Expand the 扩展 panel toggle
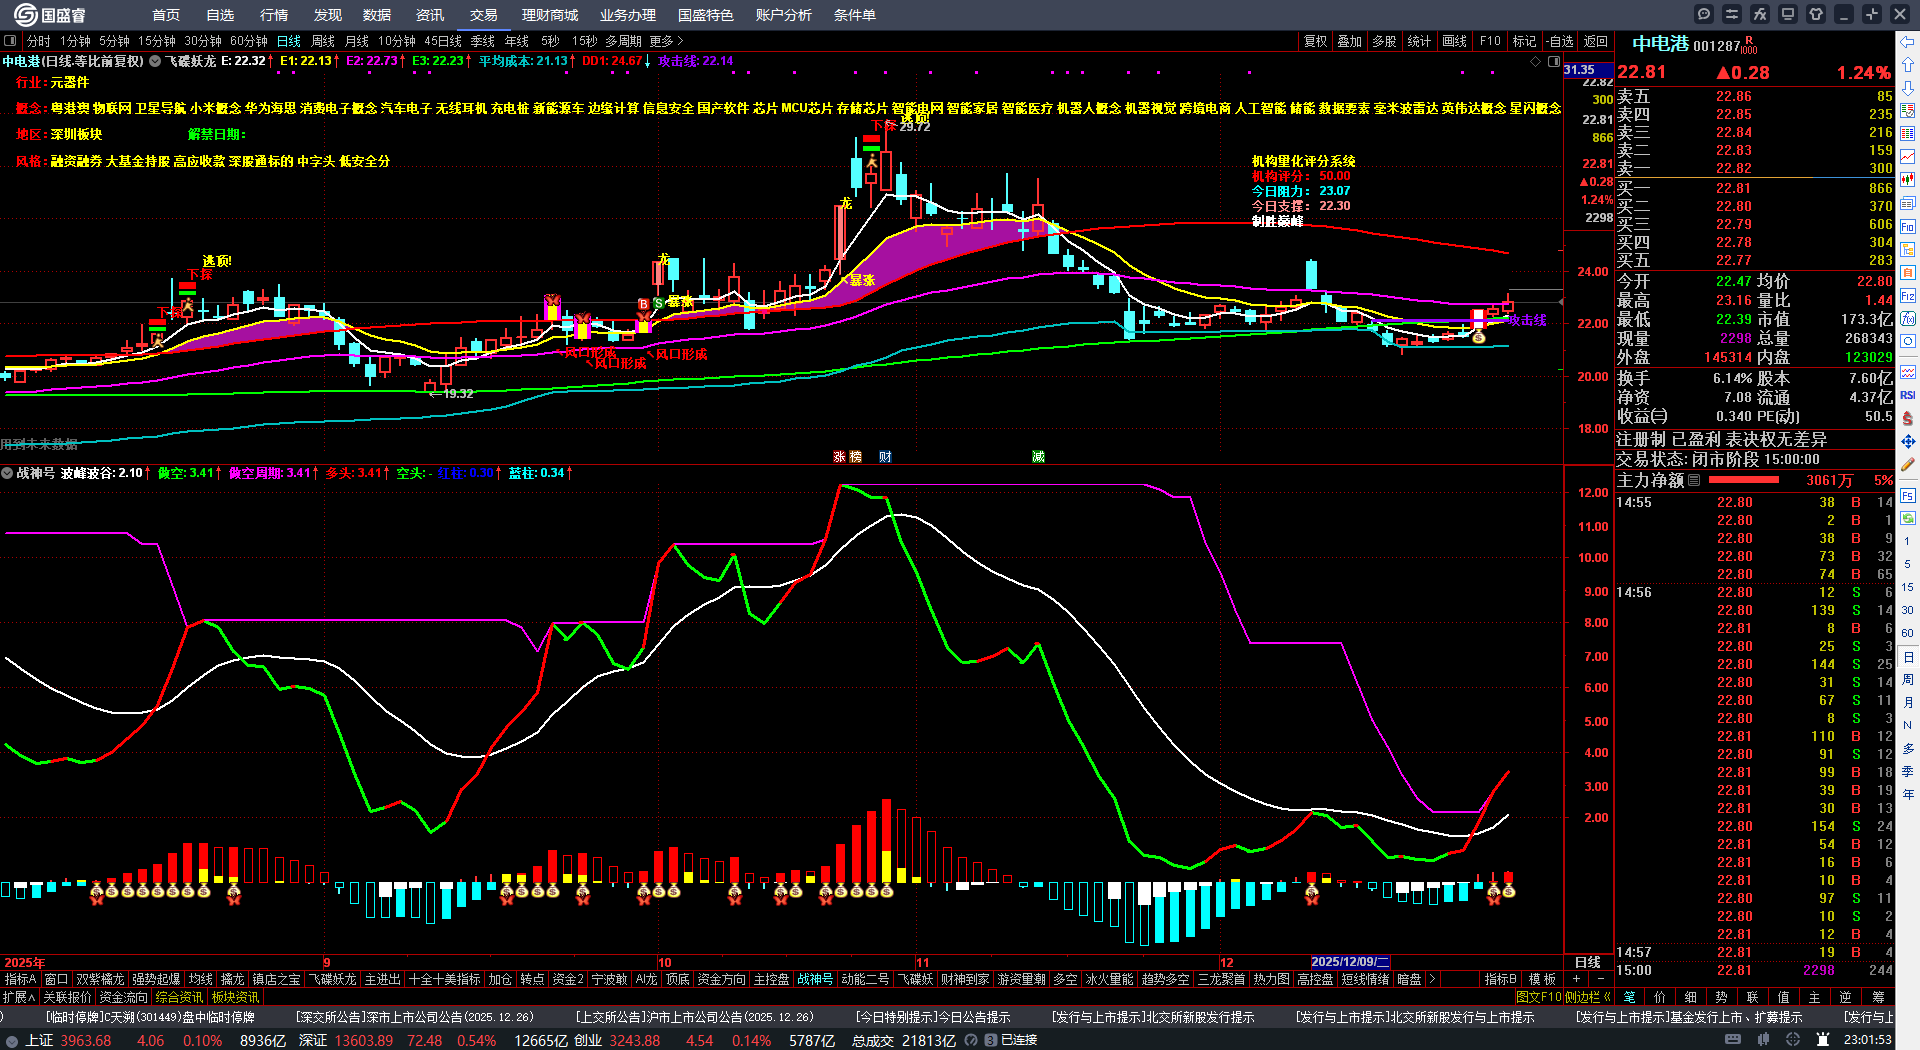Screen dimensions: 1920x1050 (19, 997)
